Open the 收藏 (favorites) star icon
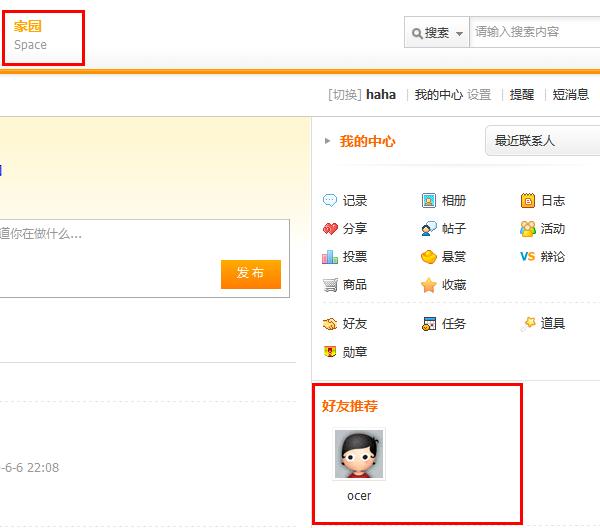600x528 pixels. coord(429,285)
